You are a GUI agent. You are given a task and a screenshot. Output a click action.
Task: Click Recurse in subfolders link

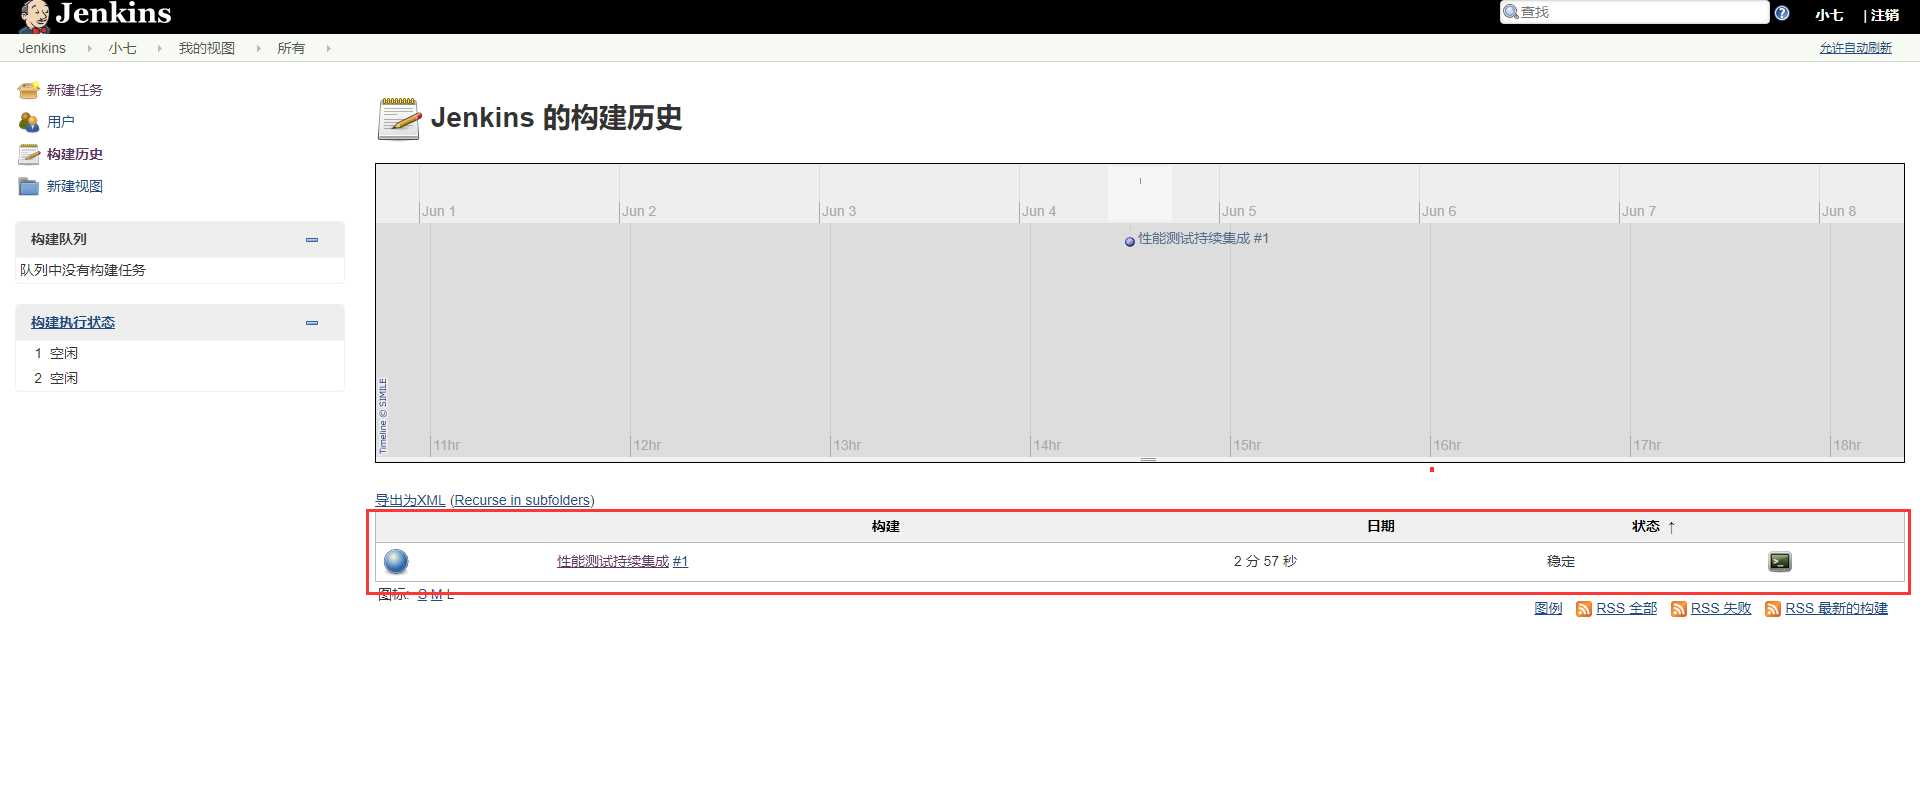point(522,500)
